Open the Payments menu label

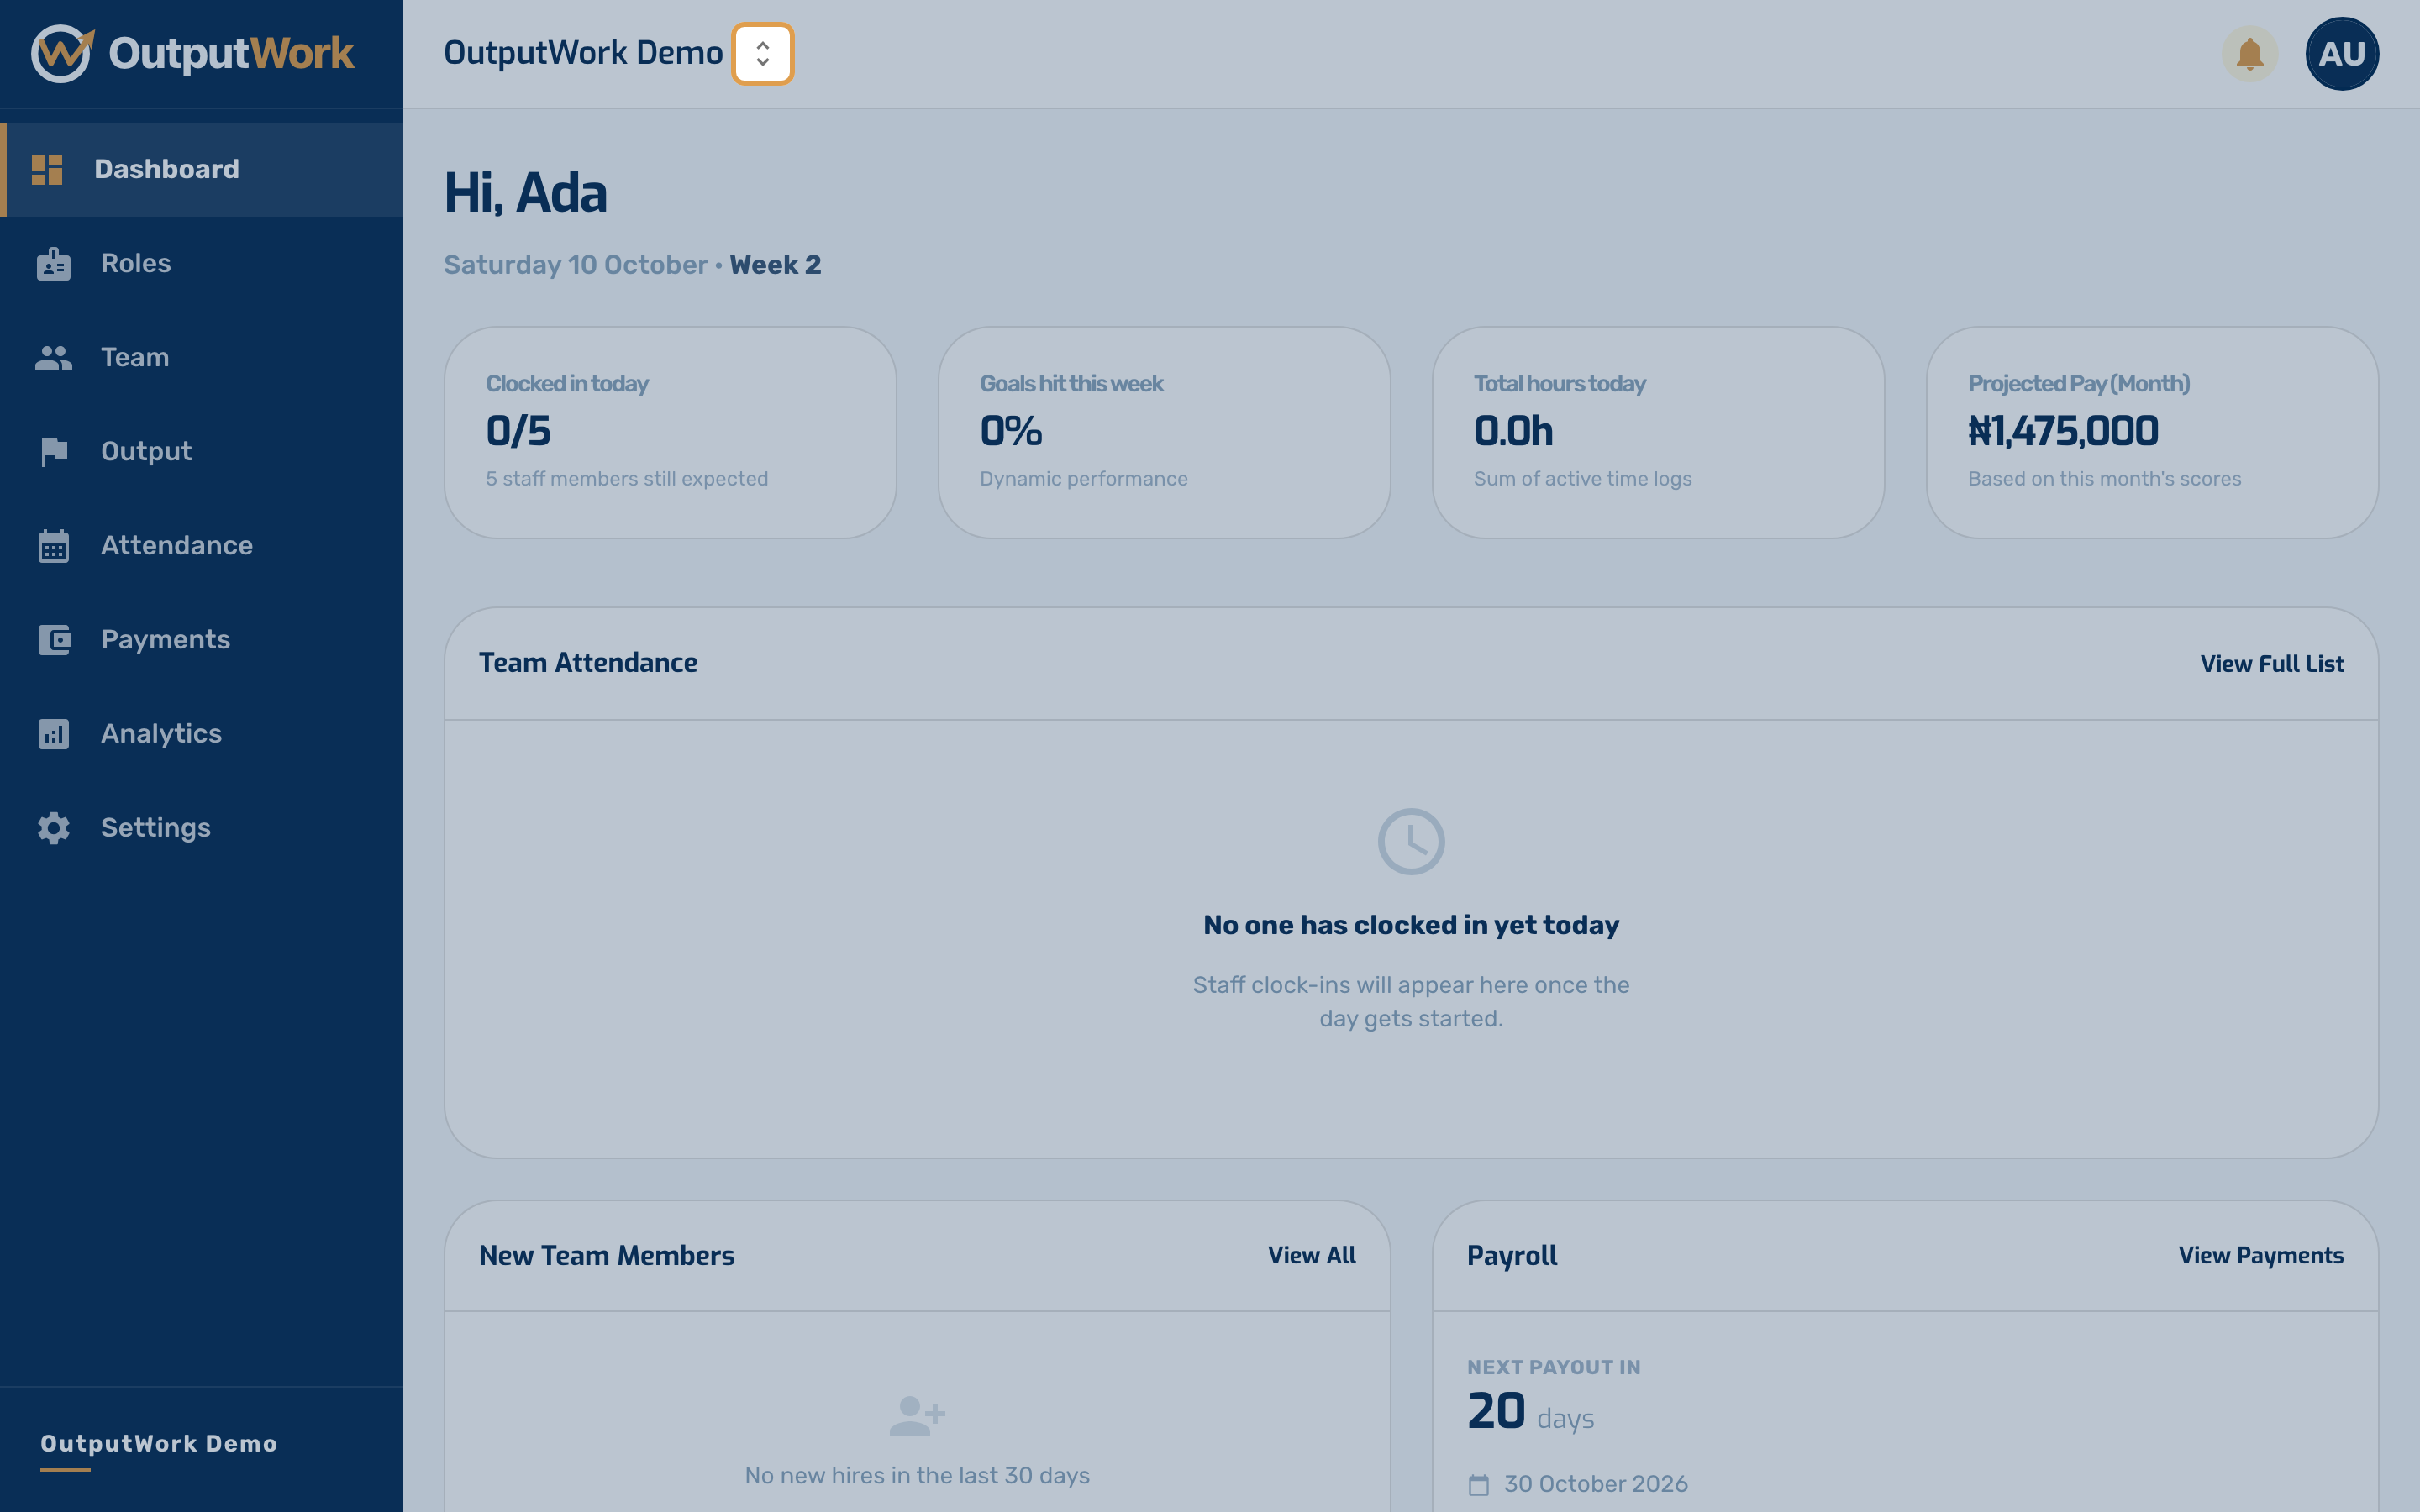[166, 639]
